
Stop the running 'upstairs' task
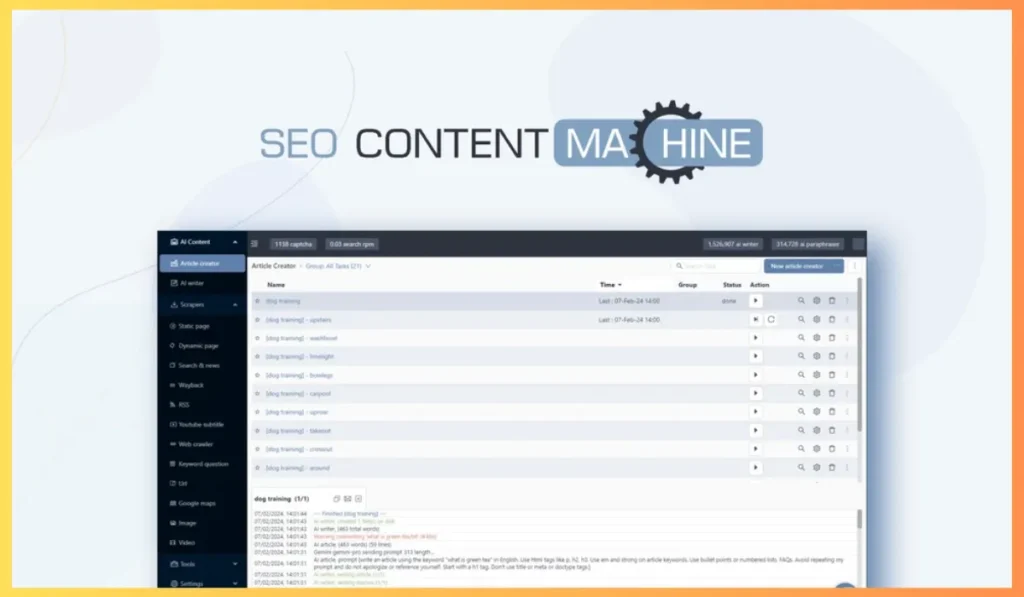756,319
